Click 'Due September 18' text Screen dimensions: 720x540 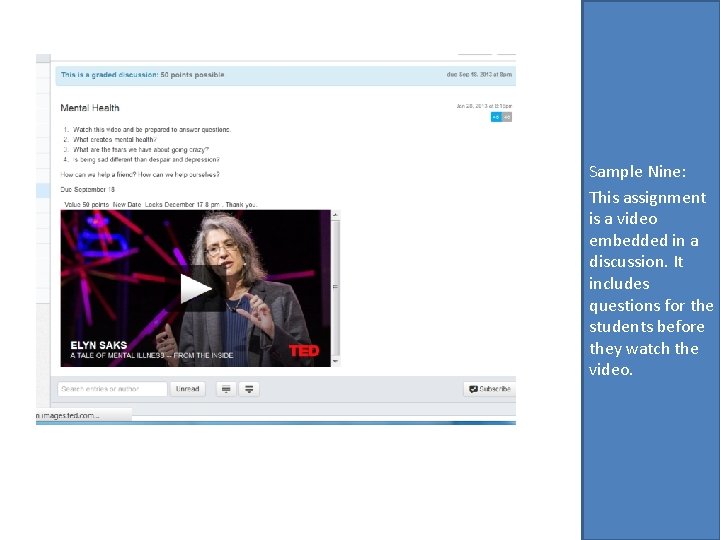(88, 189)
